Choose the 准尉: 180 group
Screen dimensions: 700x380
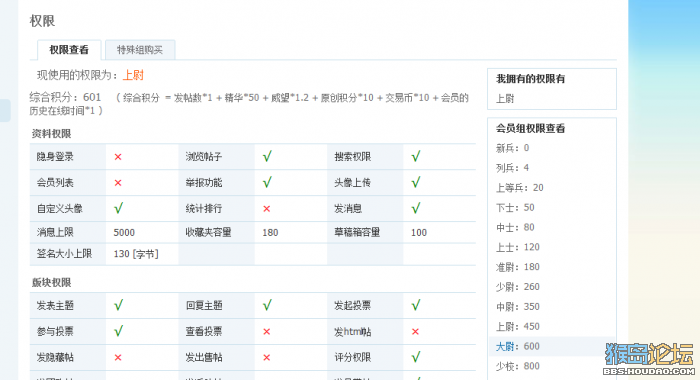[518, 267]
